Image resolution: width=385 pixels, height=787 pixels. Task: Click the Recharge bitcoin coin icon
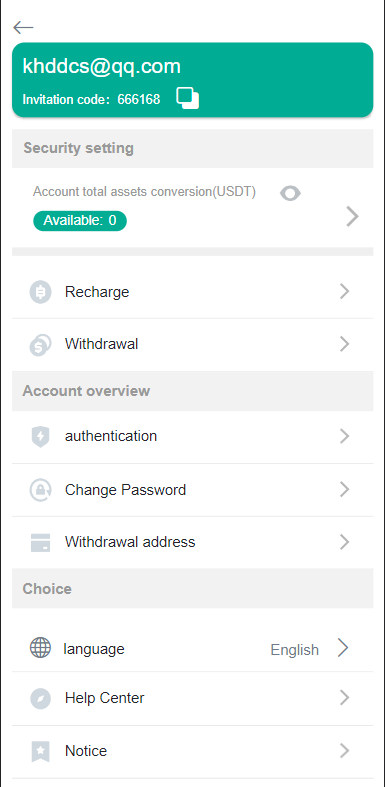coord(41,292)
